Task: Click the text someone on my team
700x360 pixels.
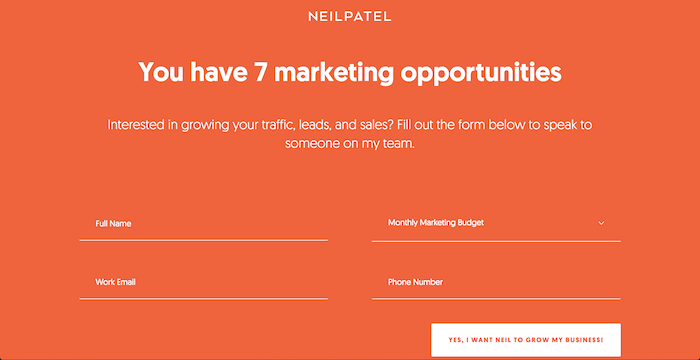Action: (x=350, y=144)
